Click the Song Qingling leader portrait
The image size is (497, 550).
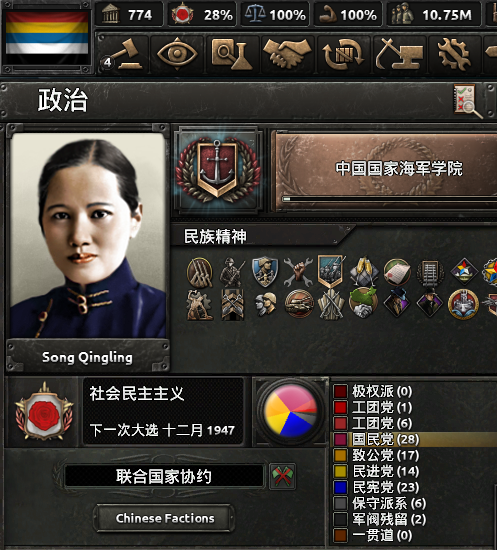[88, 235]
